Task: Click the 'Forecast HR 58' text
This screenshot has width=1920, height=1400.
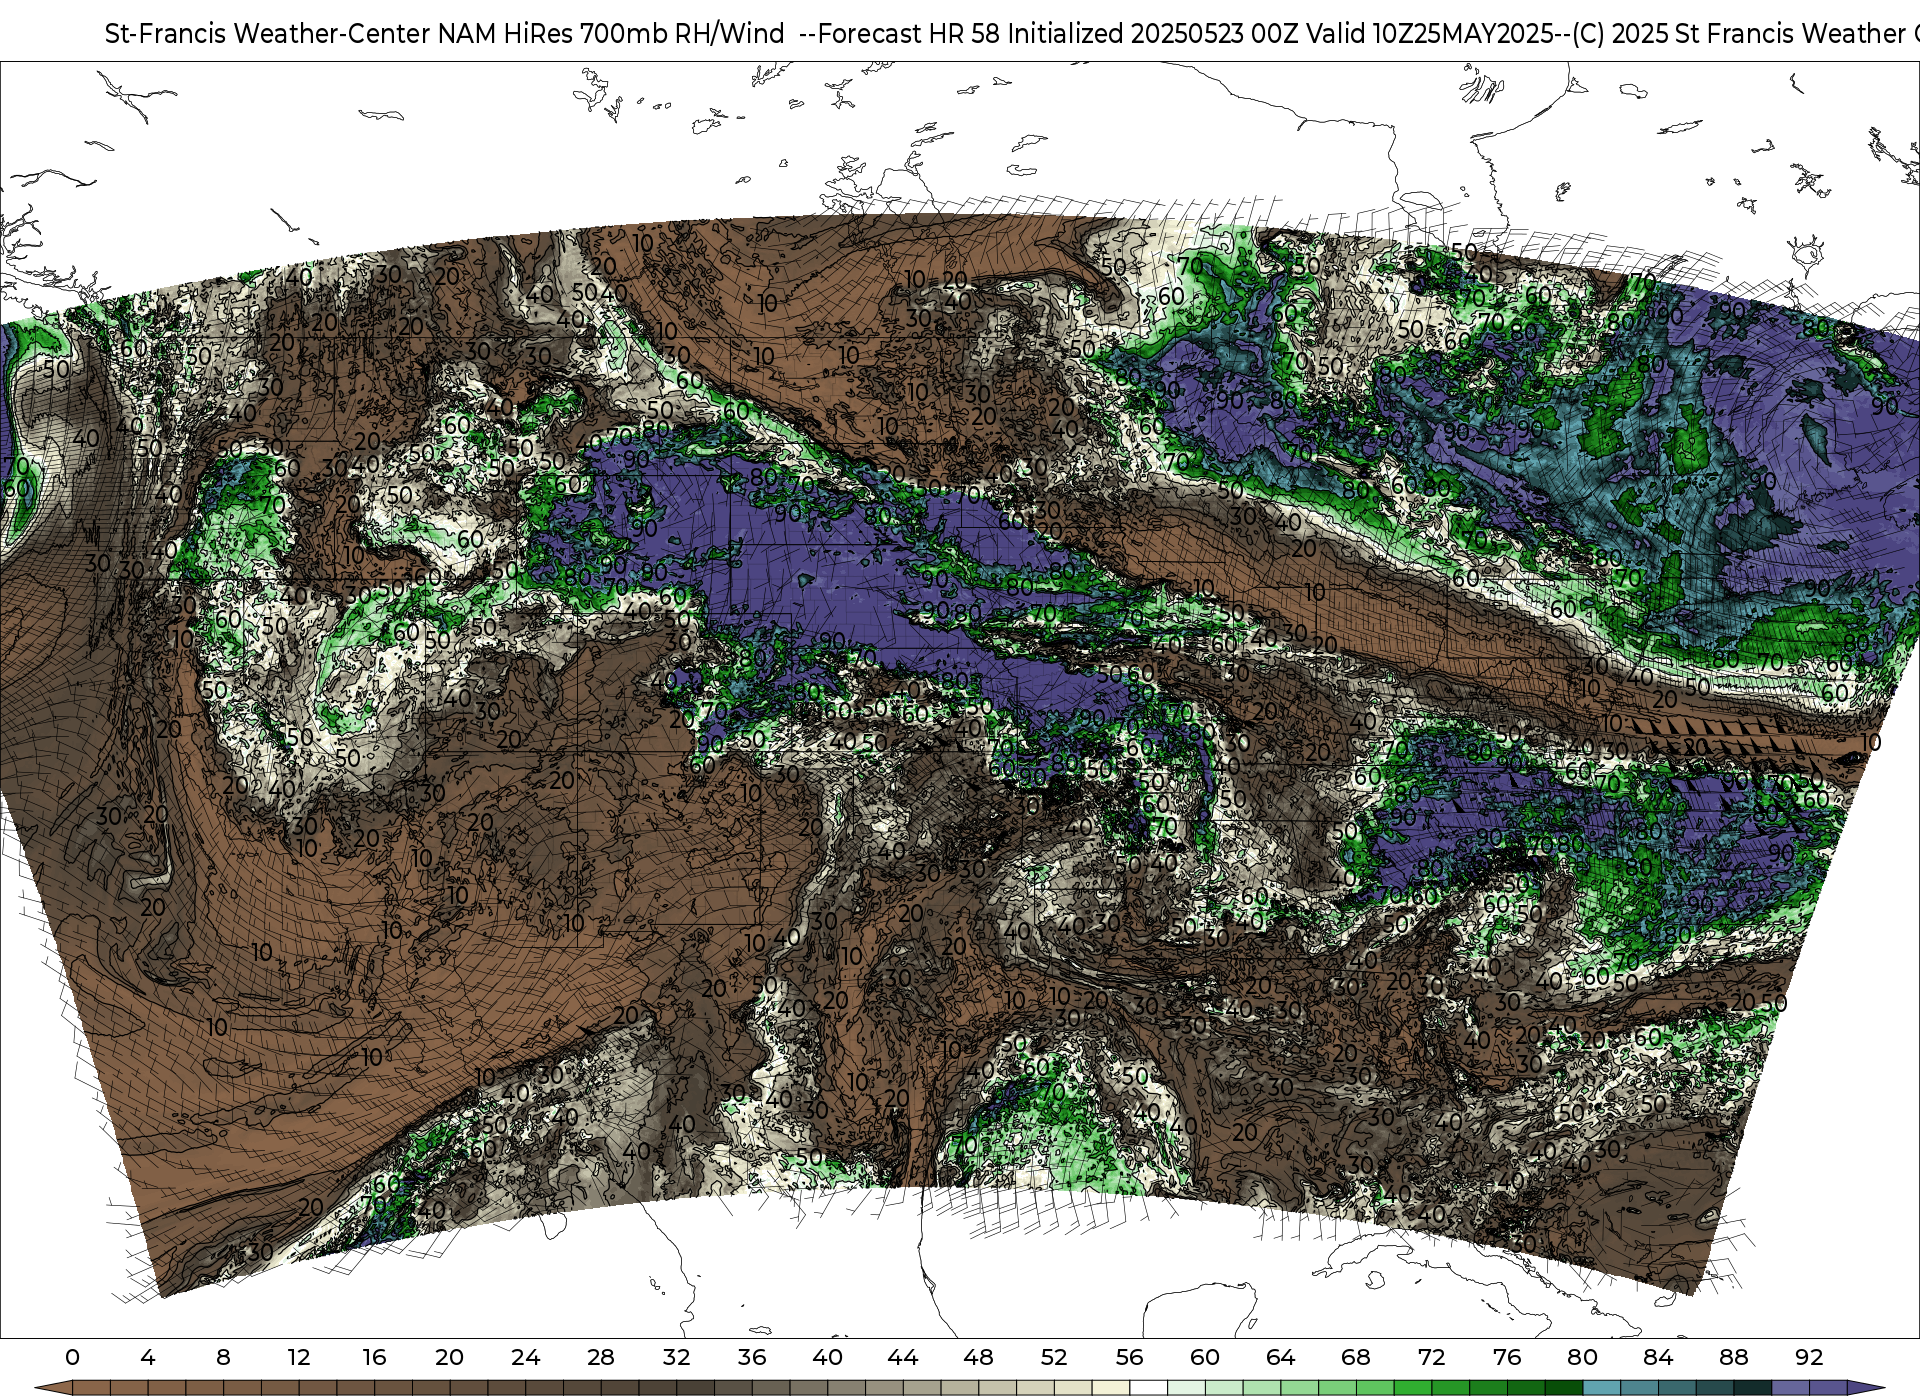Action: click(909, 34)
